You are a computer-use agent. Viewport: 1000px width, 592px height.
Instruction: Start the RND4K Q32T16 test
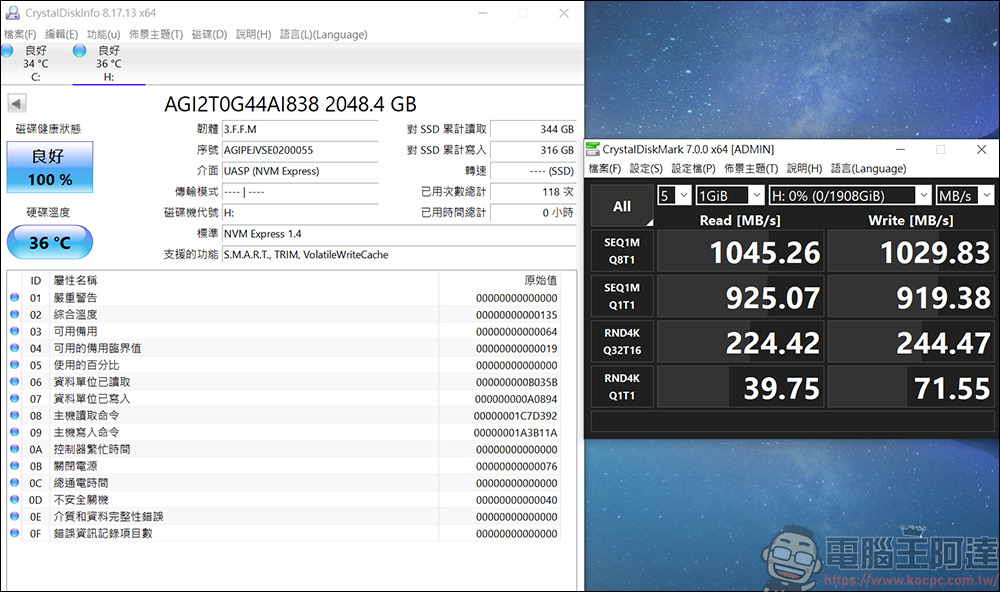(622, 341)
